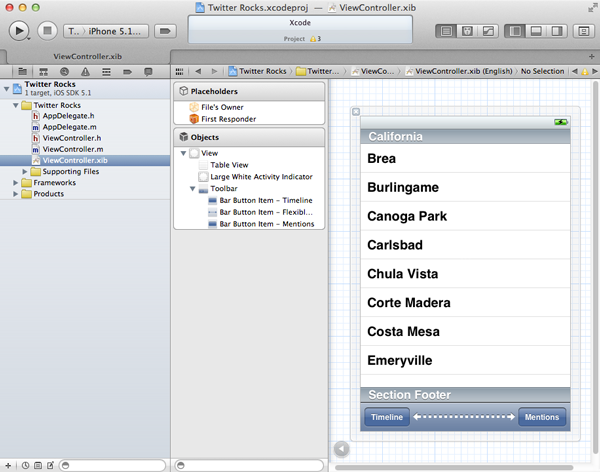Viewport: 600px width, 472px height.
Task: Select the flexible space item on canvas
Action: [x=464, y=416]
